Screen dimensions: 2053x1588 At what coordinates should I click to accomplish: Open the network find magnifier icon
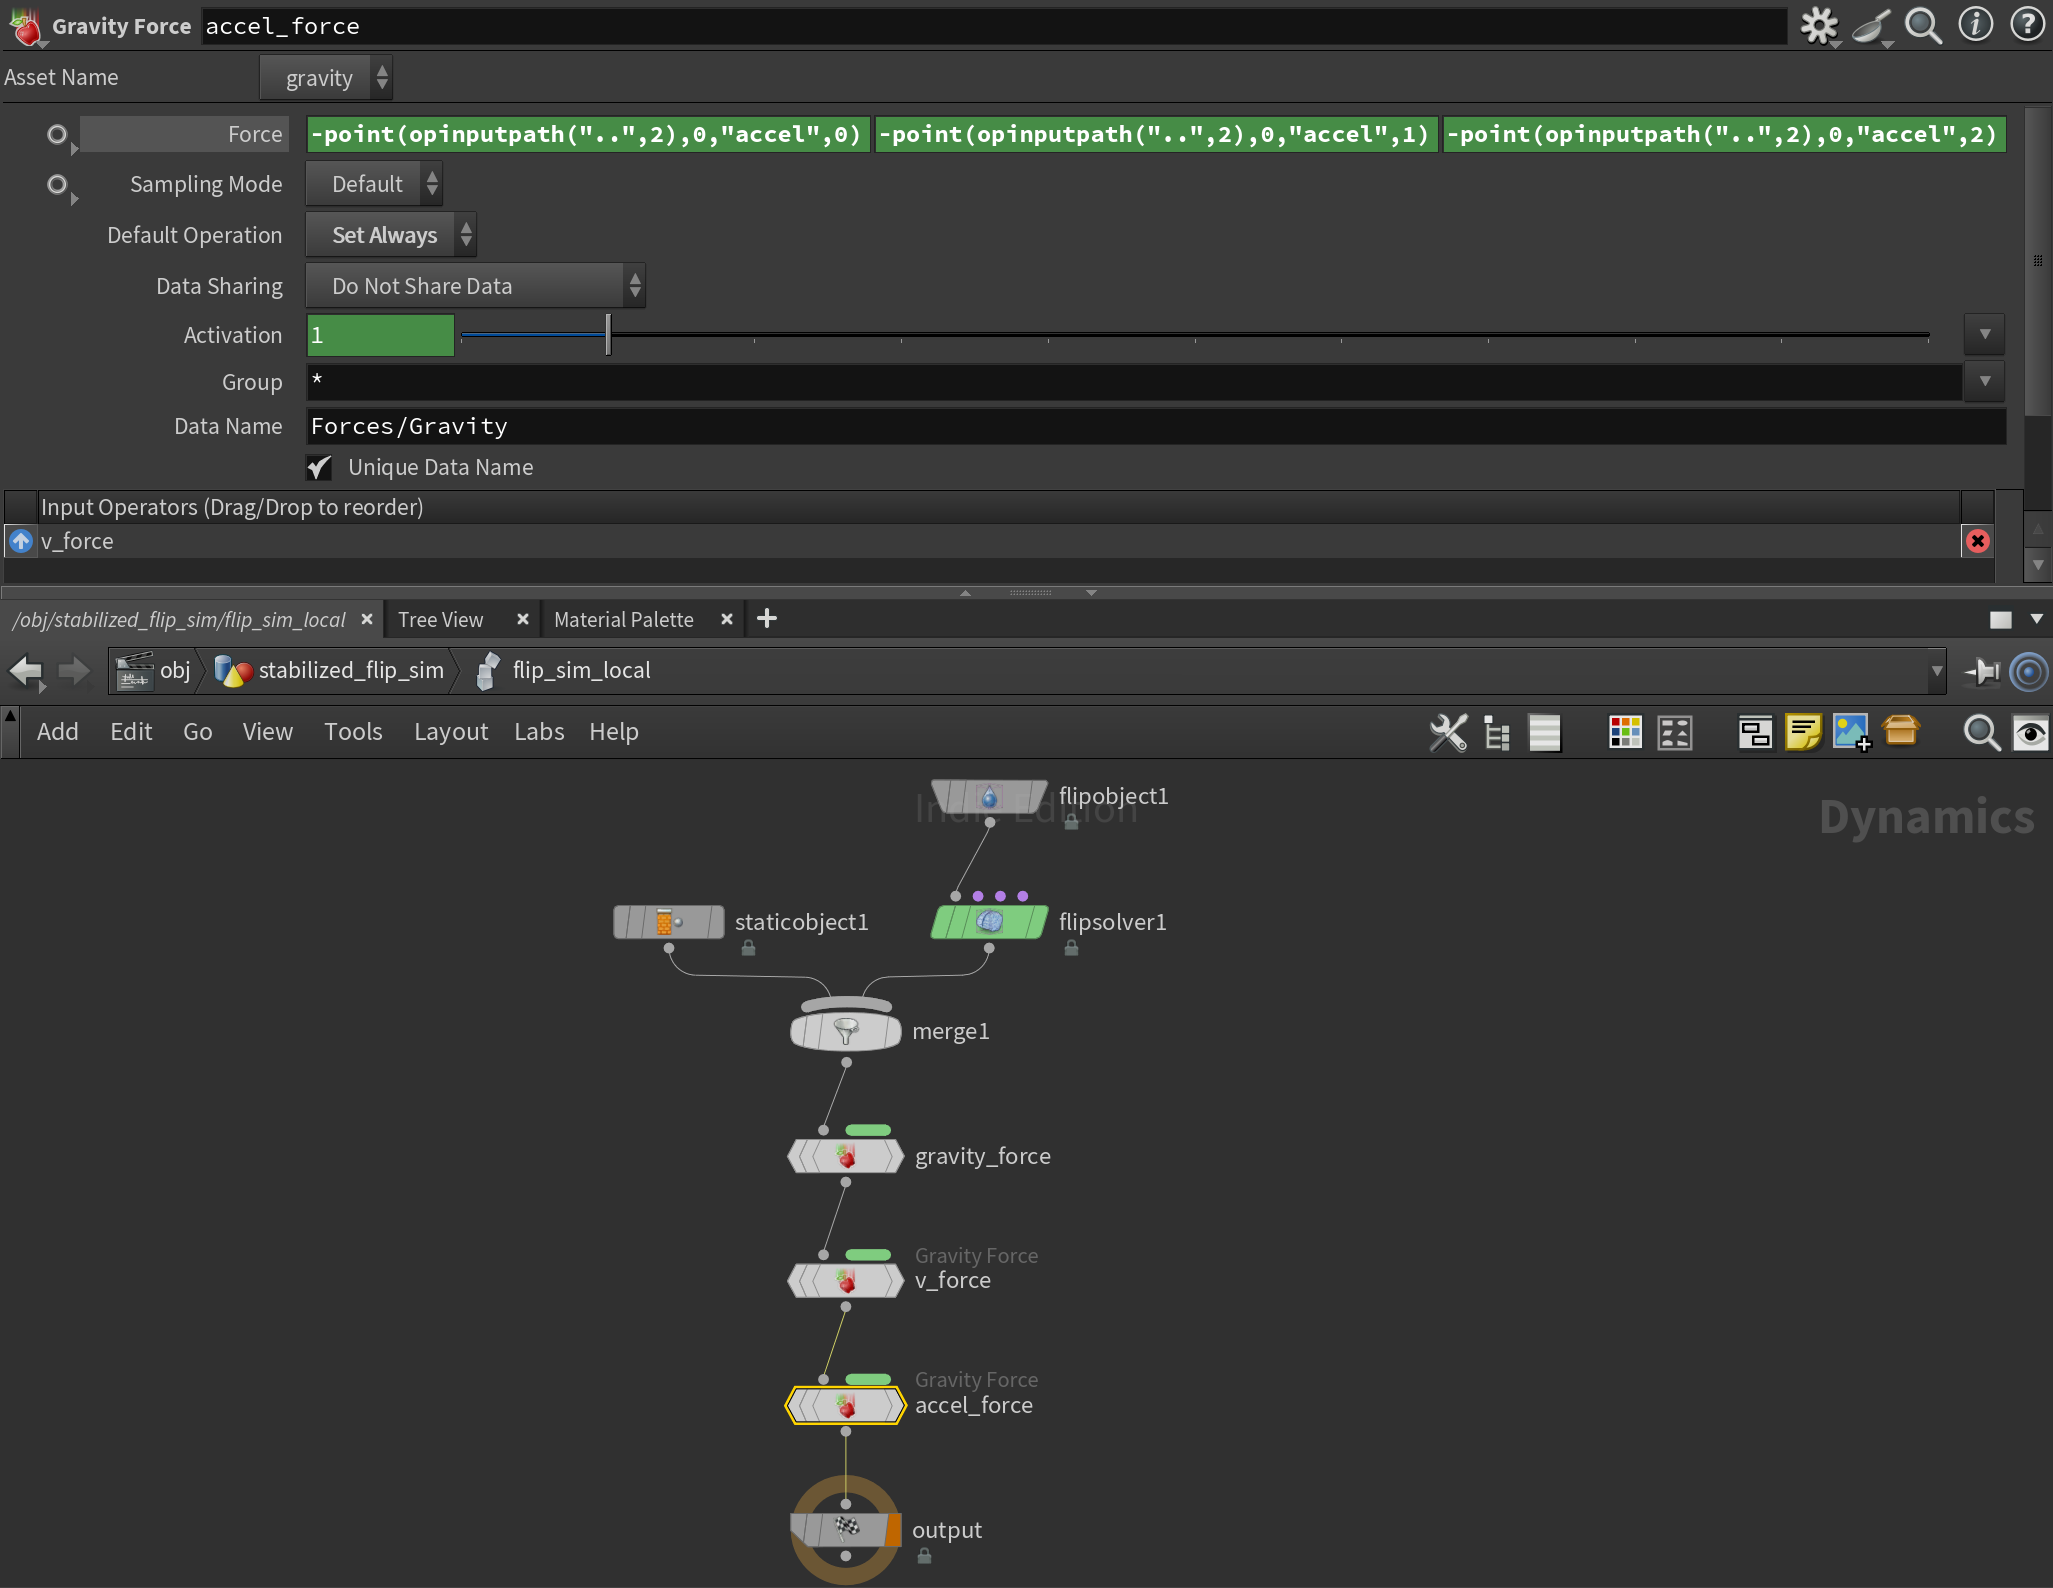1981,732
